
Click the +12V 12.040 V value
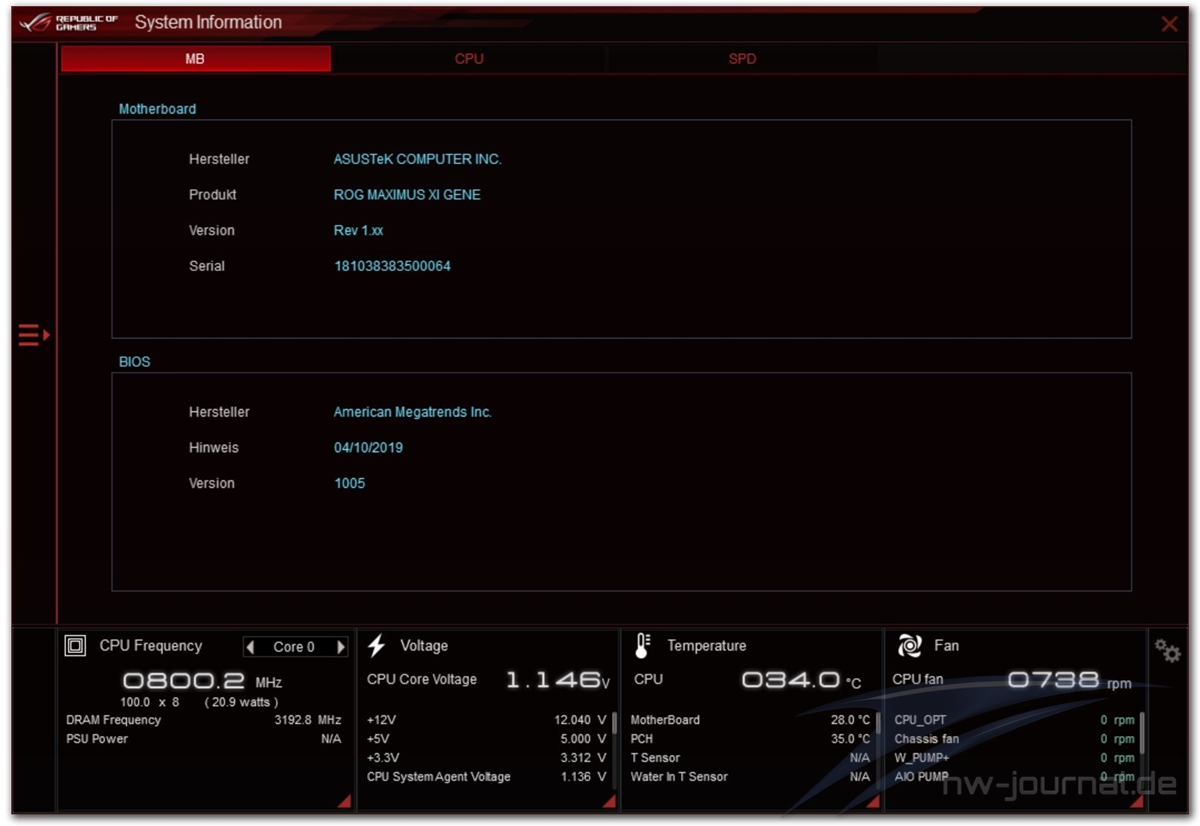coord(580,720)
